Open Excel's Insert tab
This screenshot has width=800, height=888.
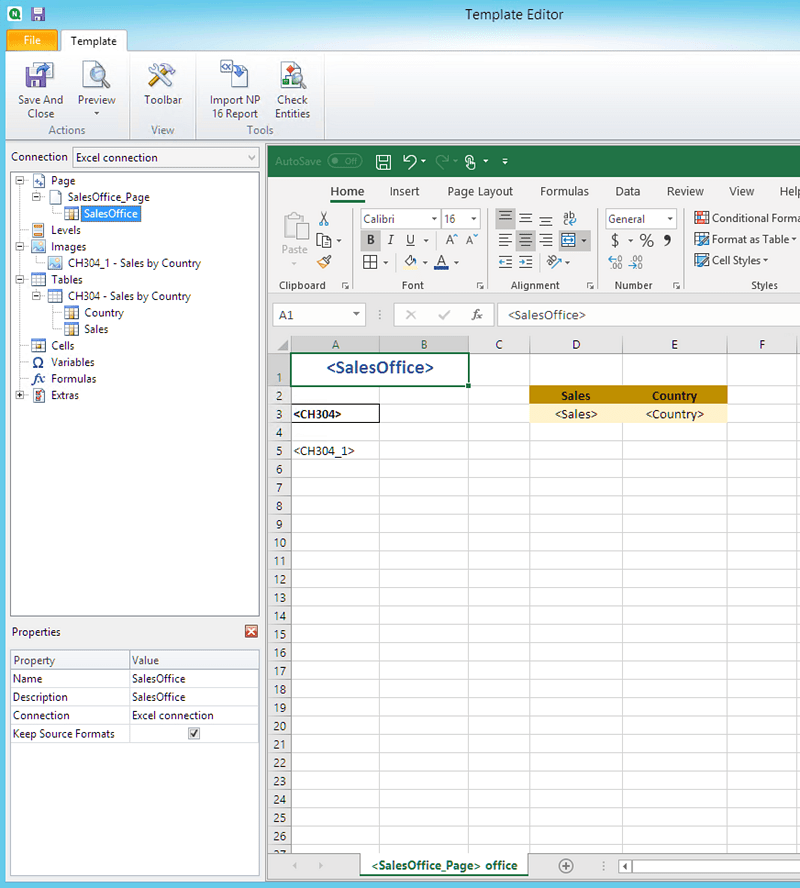(x=404, y=191)
